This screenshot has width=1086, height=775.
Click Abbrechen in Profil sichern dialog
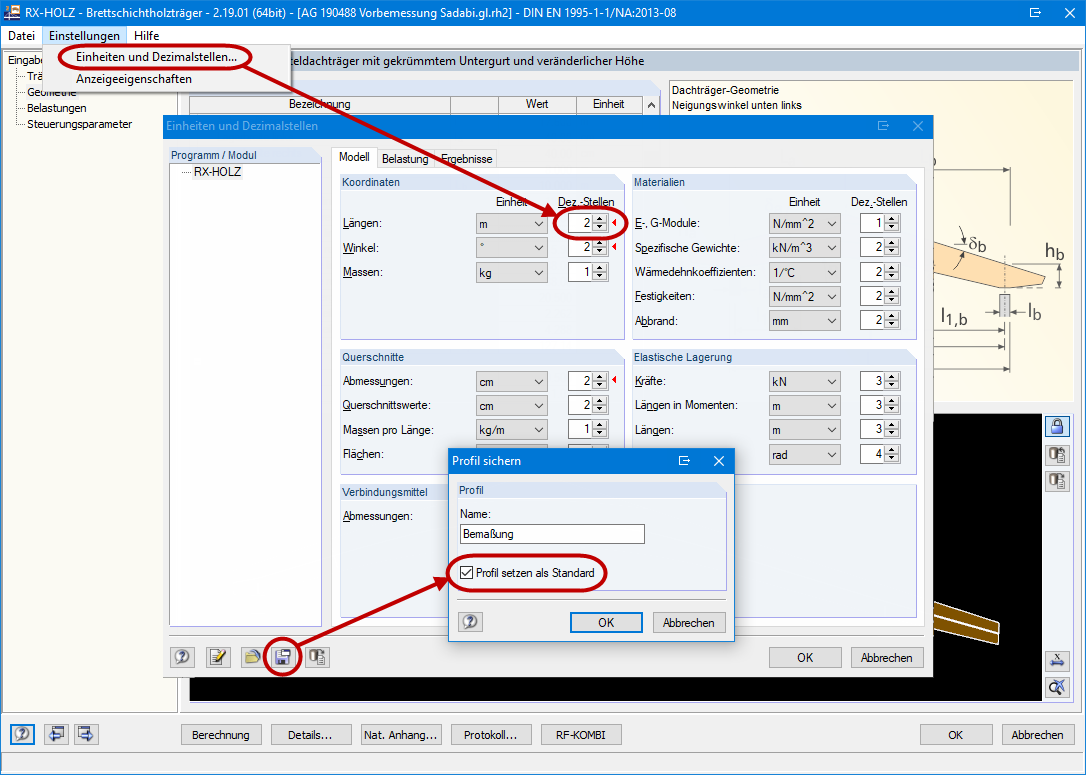(688, 623)
